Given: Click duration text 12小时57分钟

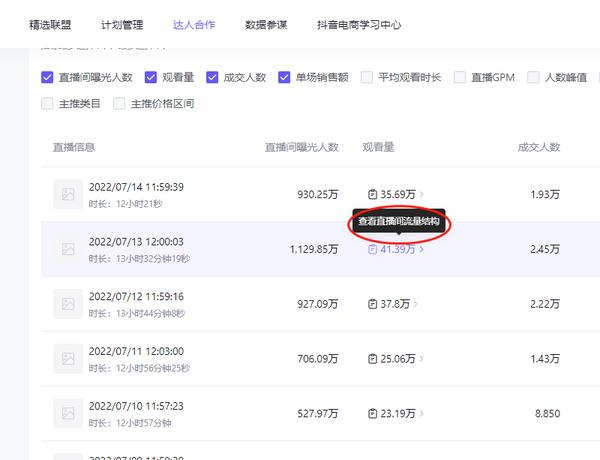Looking at the screenshot, I should (x=143, y=423).
